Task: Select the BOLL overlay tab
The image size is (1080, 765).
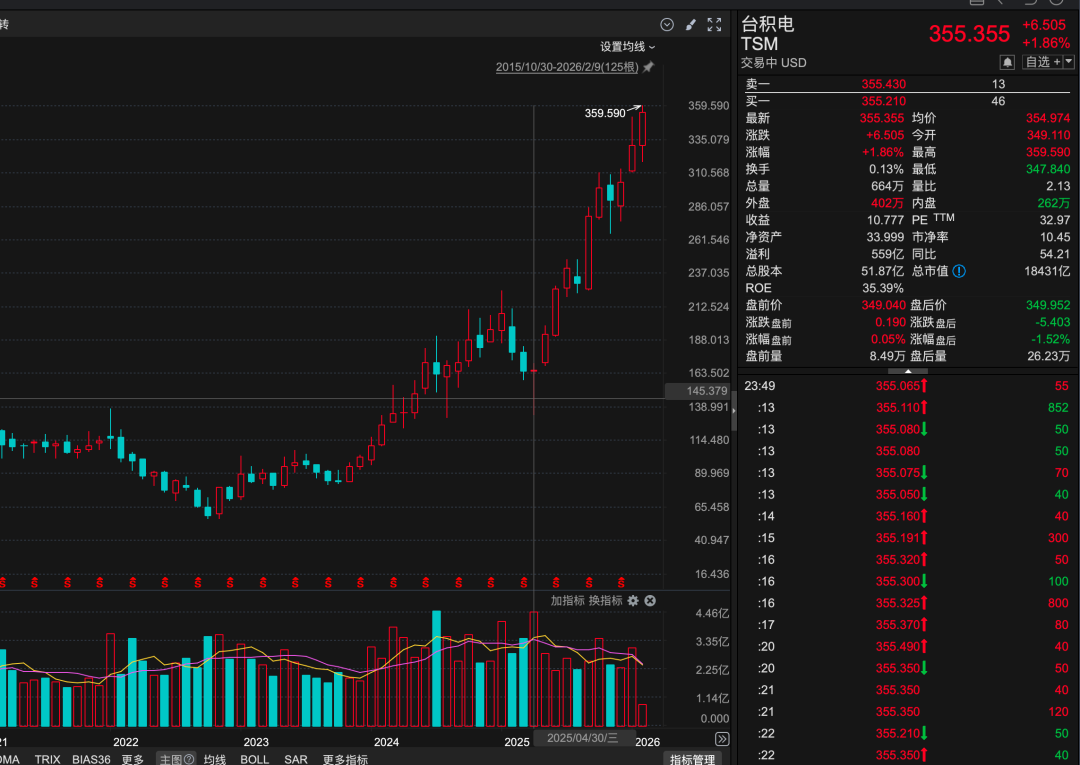Action: pyautogui.click(x=255, y=759)
